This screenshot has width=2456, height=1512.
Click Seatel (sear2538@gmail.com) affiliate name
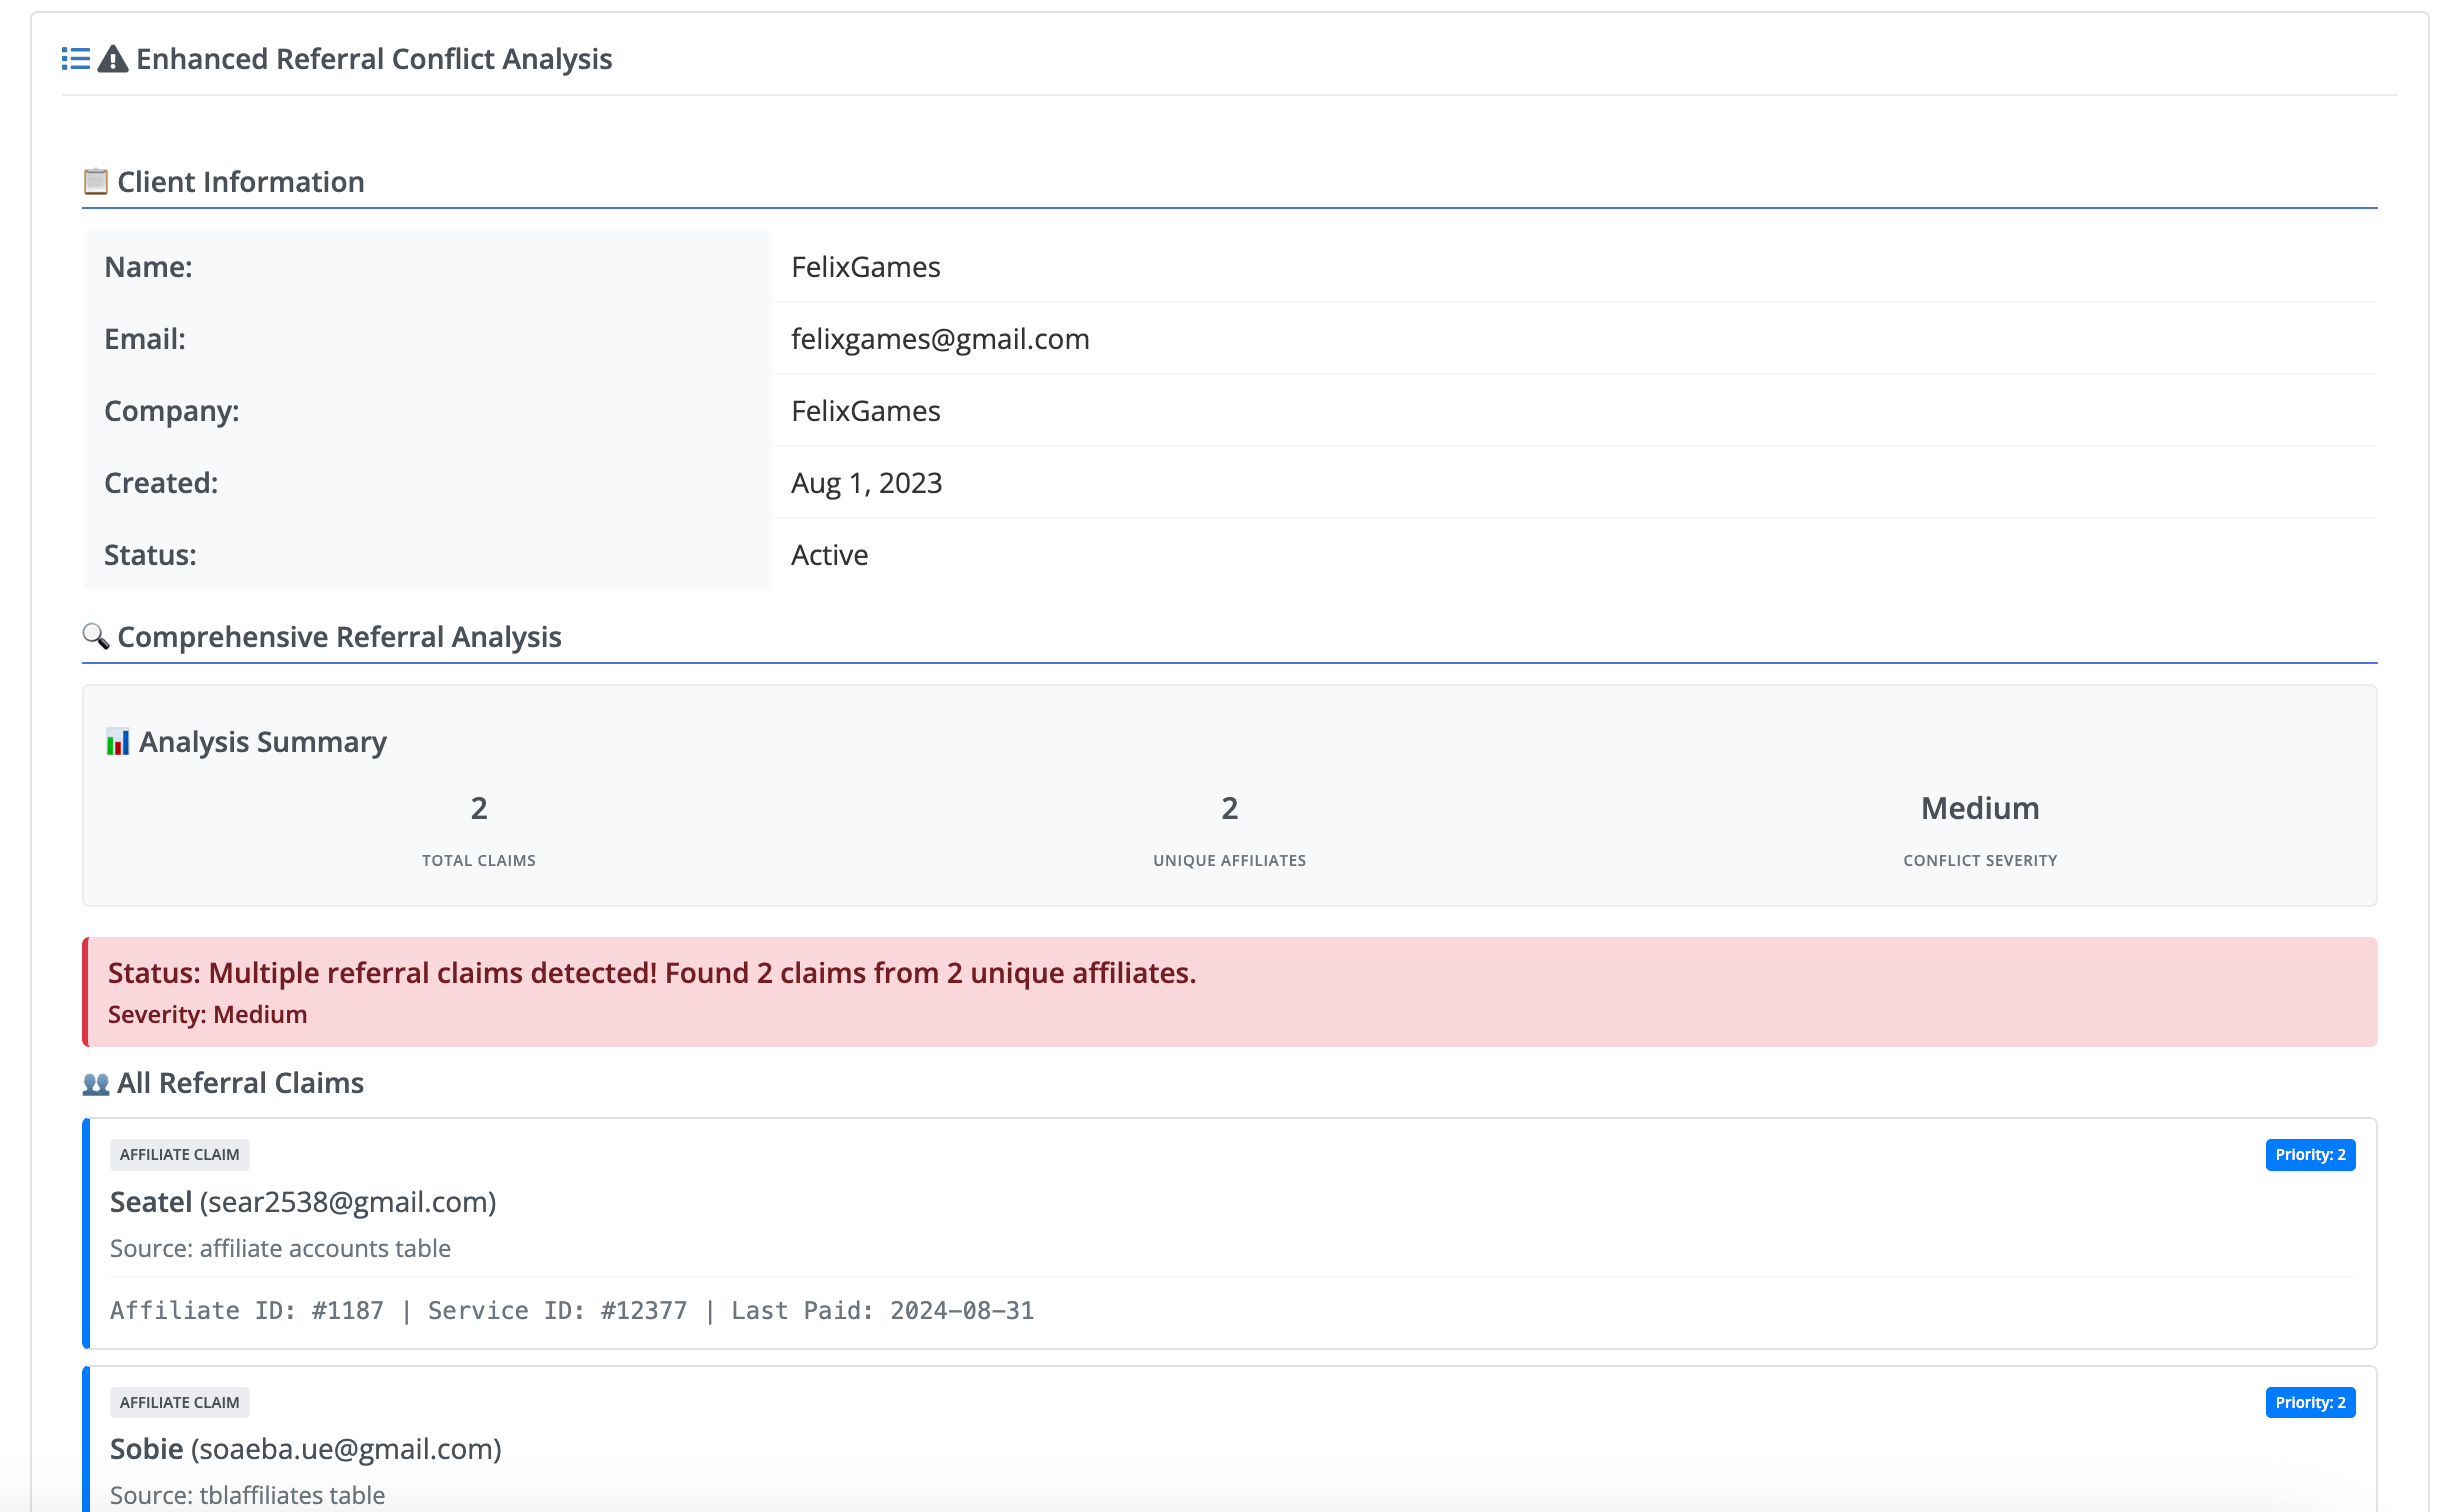pos(303,1201)
